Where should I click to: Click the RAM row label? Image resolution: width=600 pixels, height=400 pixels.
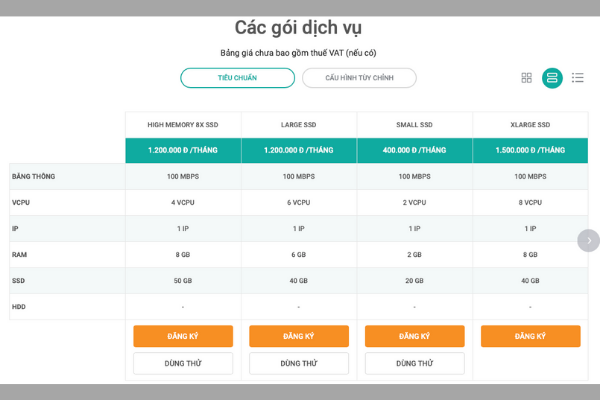(x=19, y=255)
